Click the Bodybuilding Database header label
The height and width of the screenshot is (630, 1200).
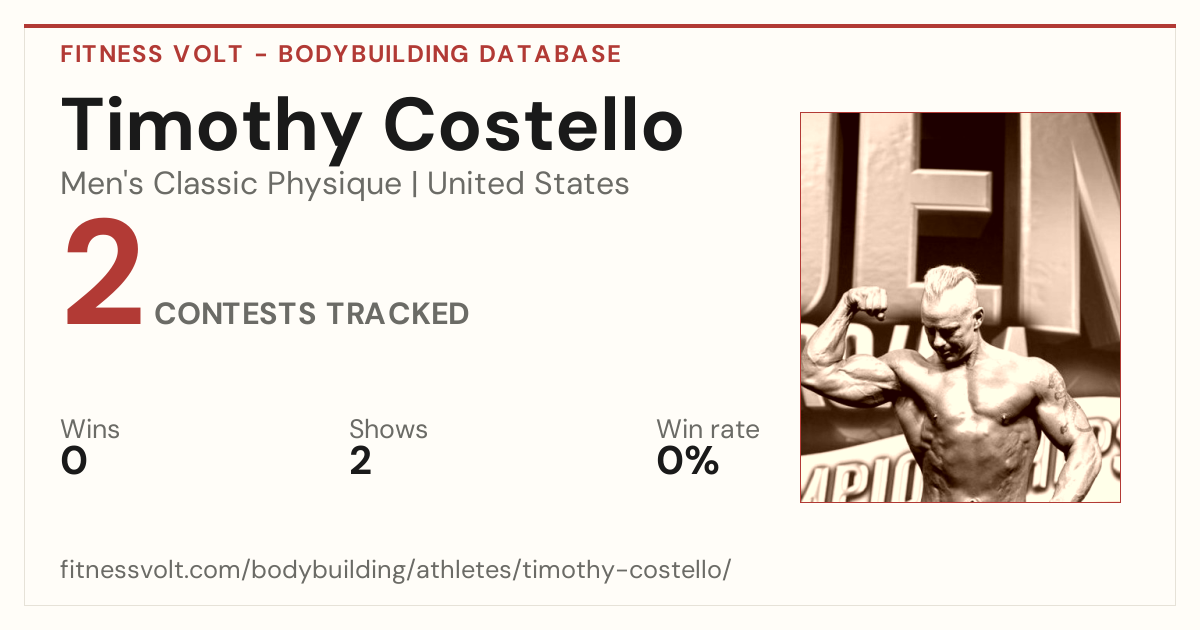tap(450, 54)
